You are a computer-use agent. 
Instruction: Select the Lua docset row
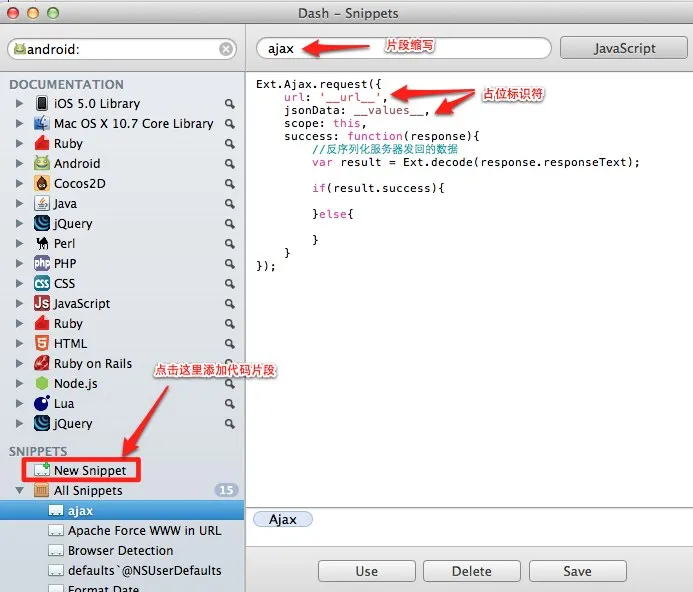click(x=122, y=403)
